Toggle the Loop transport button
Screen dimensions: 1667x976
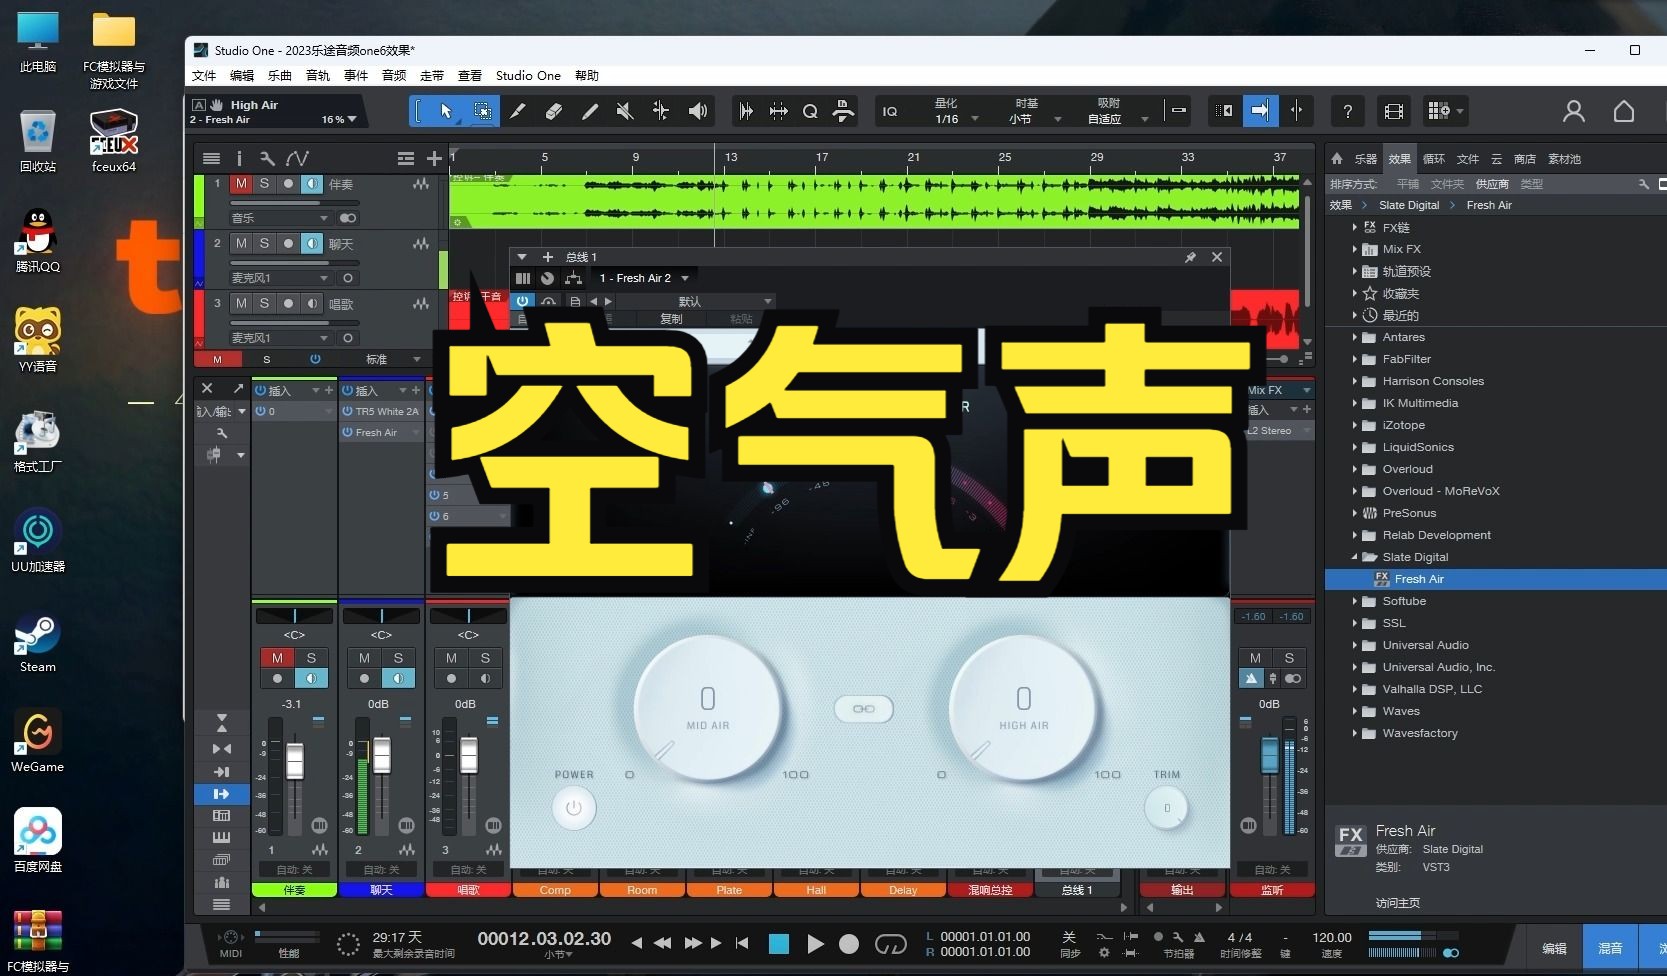(890, 943)
